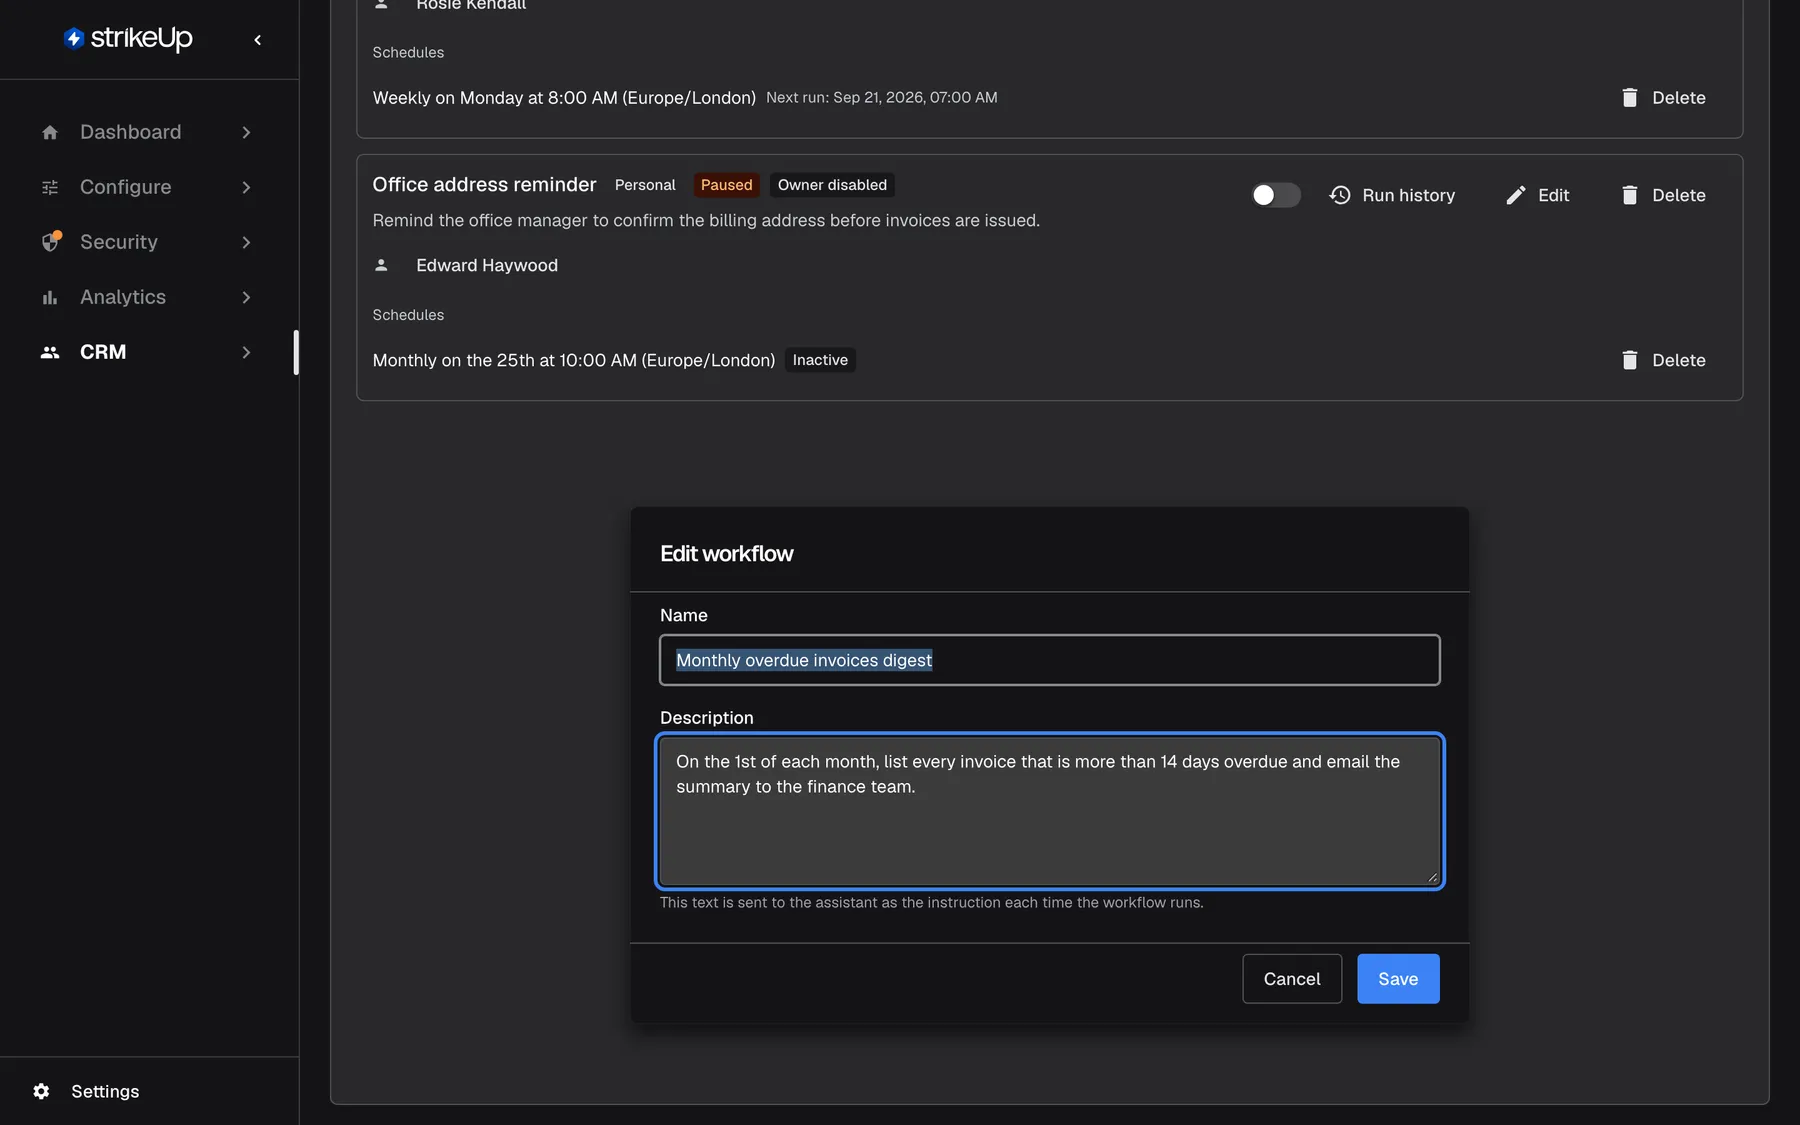The width and height of the screenshot is (1800, 1125).
Task: Cancel the Edit workflow dialog
Action: tap(1292, 979)
